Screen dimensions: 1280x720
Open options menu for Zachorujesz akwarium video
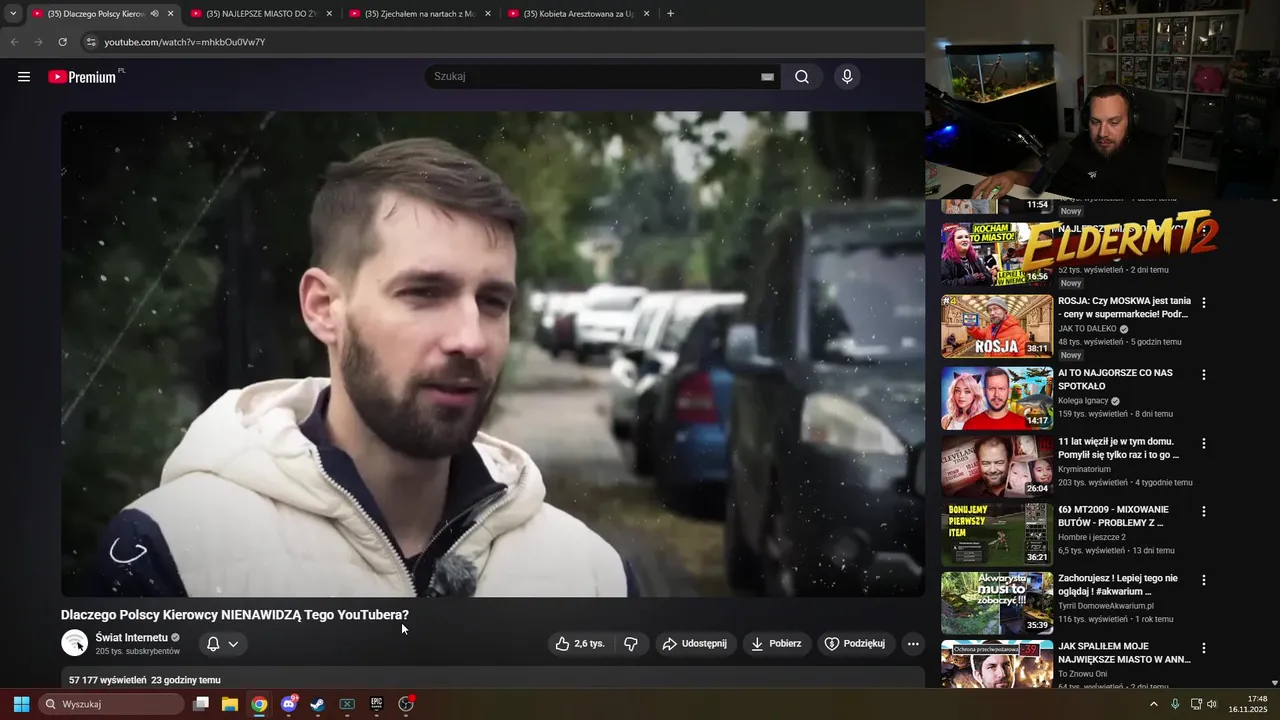pos(1204,580)
